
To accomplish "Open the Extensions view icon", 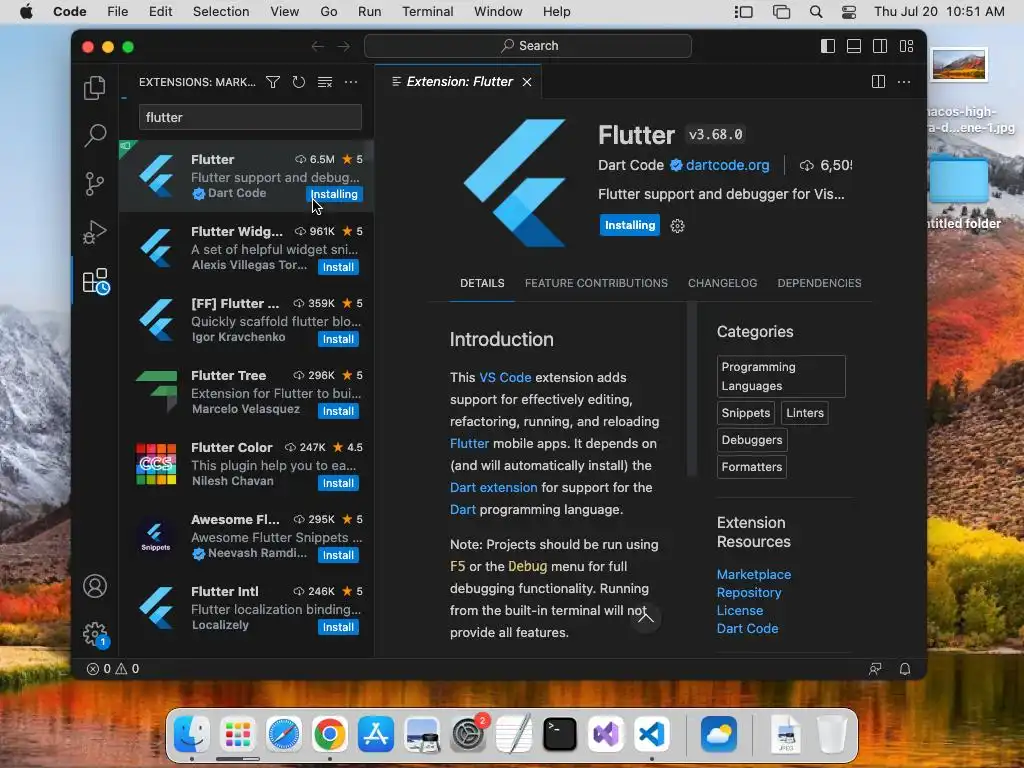I will (x=96, y=281).
